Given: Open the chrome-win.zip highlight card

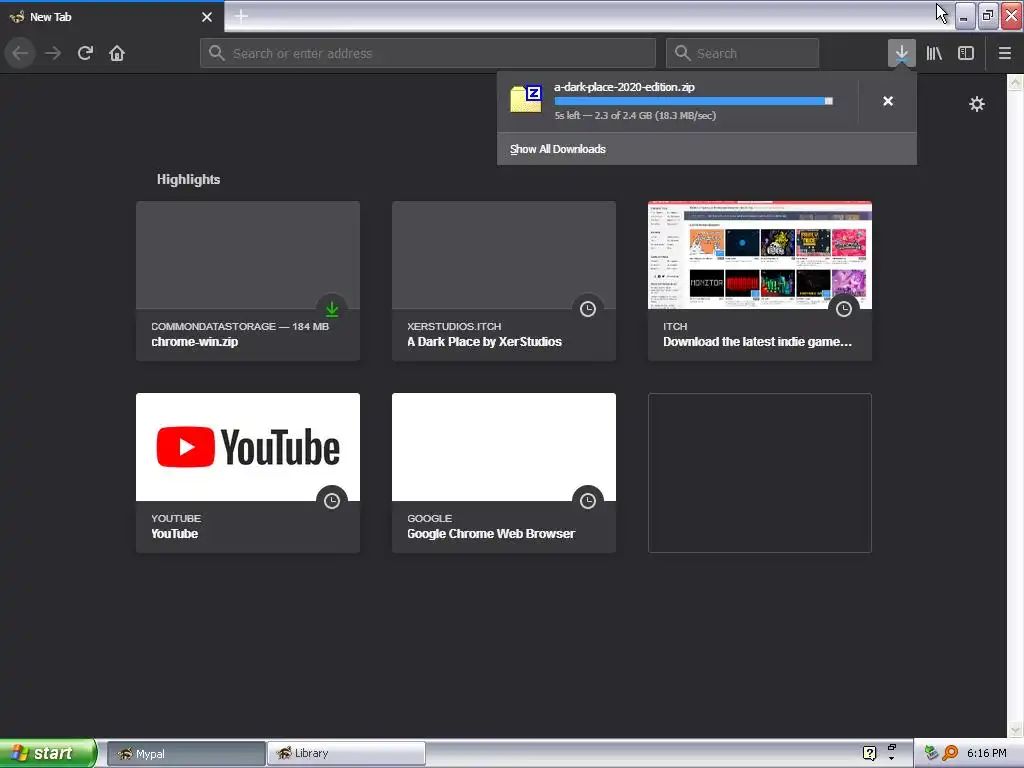Looking at the screenshot, I should coord(248,281).
